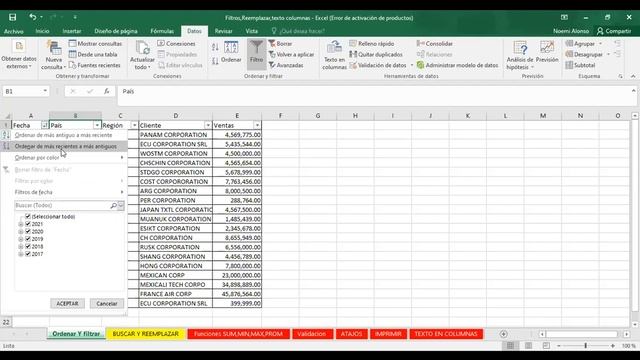Screen dimensions: 640x360
Task: Undo the last action
Action: pos(32,17)
